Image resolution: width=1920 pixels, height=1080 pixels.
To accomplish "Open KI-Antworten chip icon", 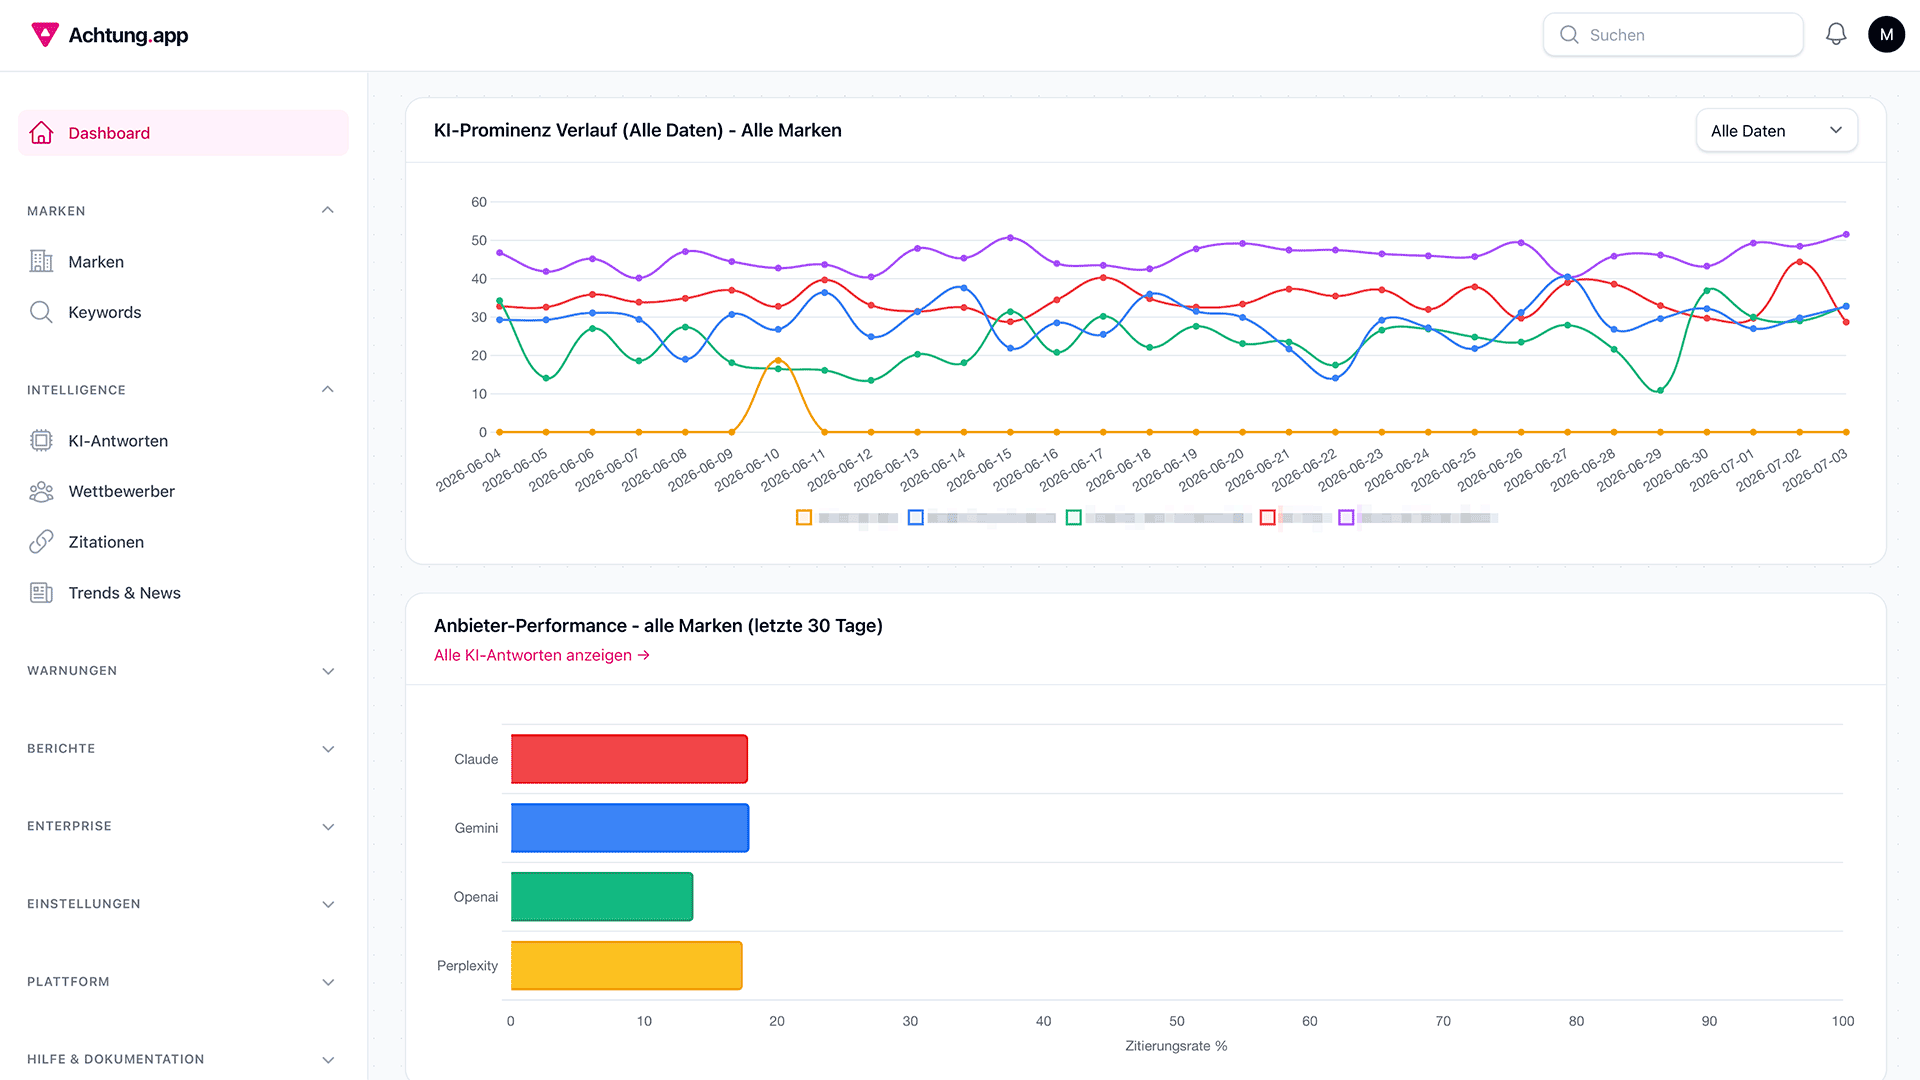I will click(41, 441).
